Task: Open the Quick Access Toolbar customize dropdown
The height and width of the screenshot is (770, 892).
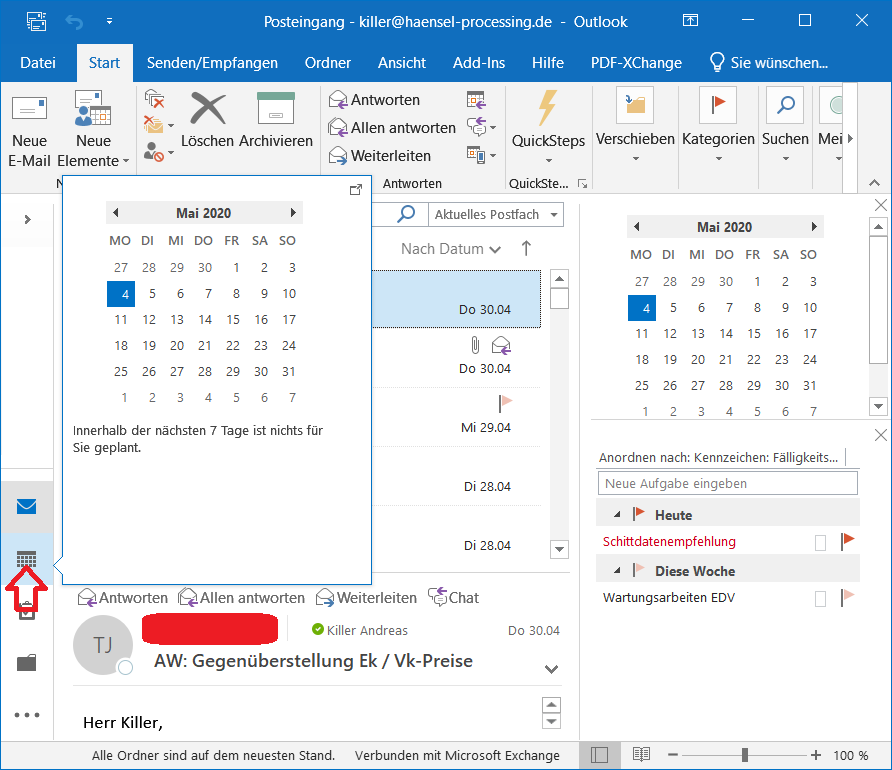Action: point(109,22)
